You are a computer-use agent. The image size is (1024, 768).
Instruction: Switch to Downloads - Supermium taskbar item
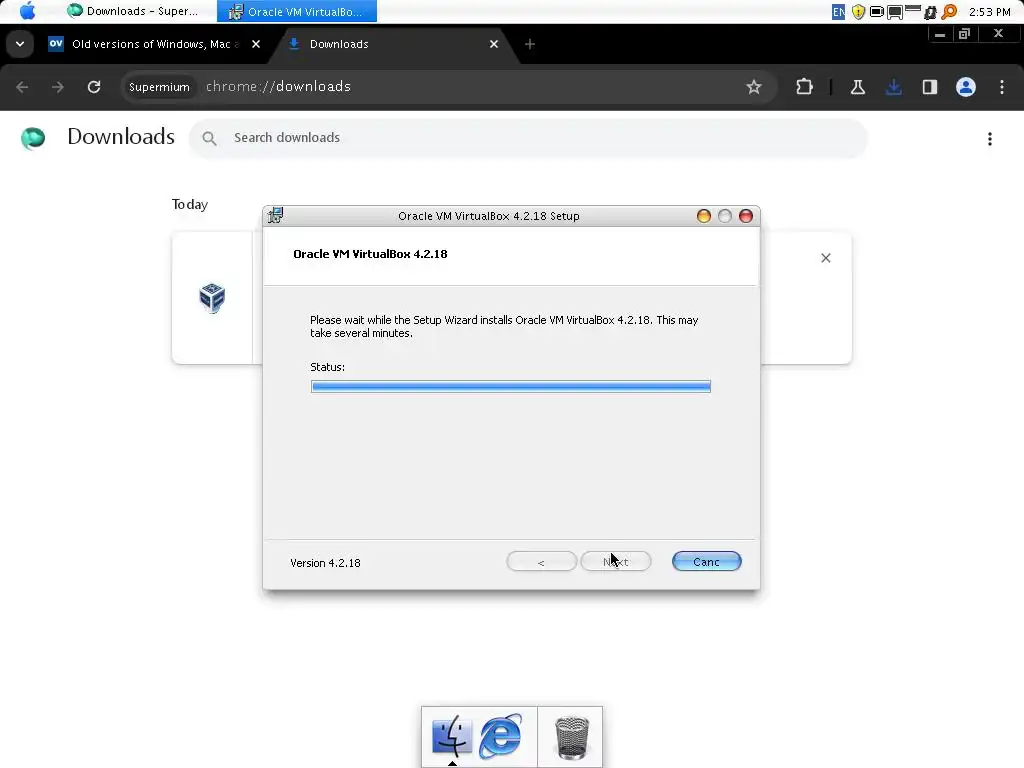(x=133, y=11)
